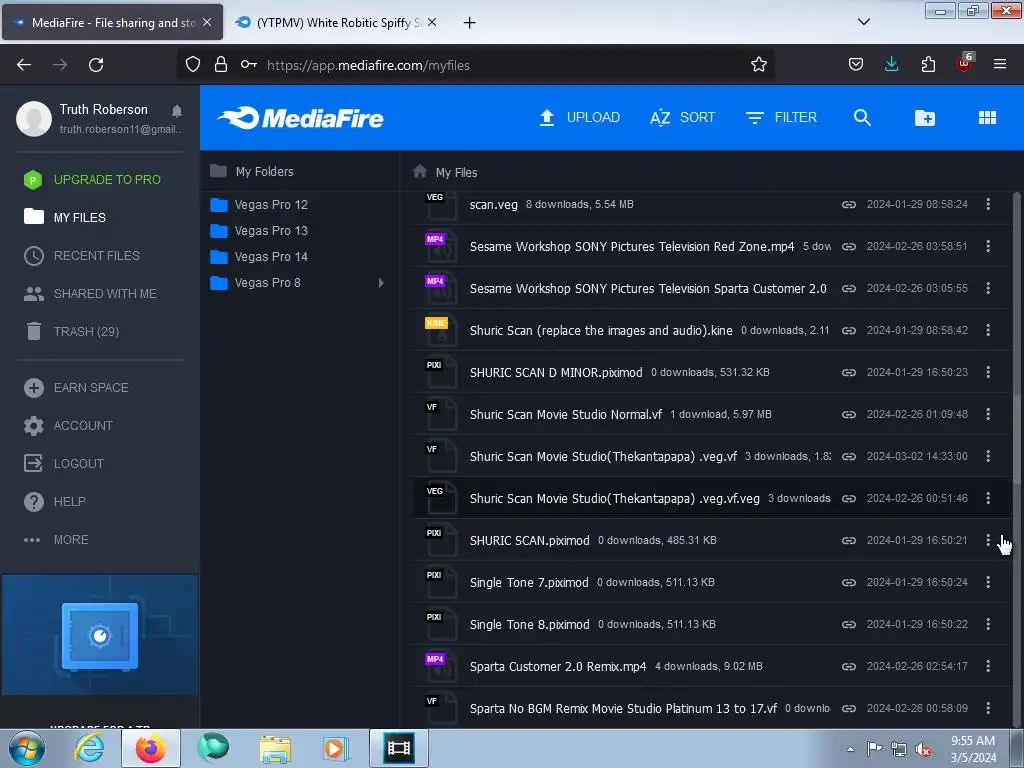Open SHARED WITH ME section
The width and height of the screenshot is (1024, 768).
90,294
